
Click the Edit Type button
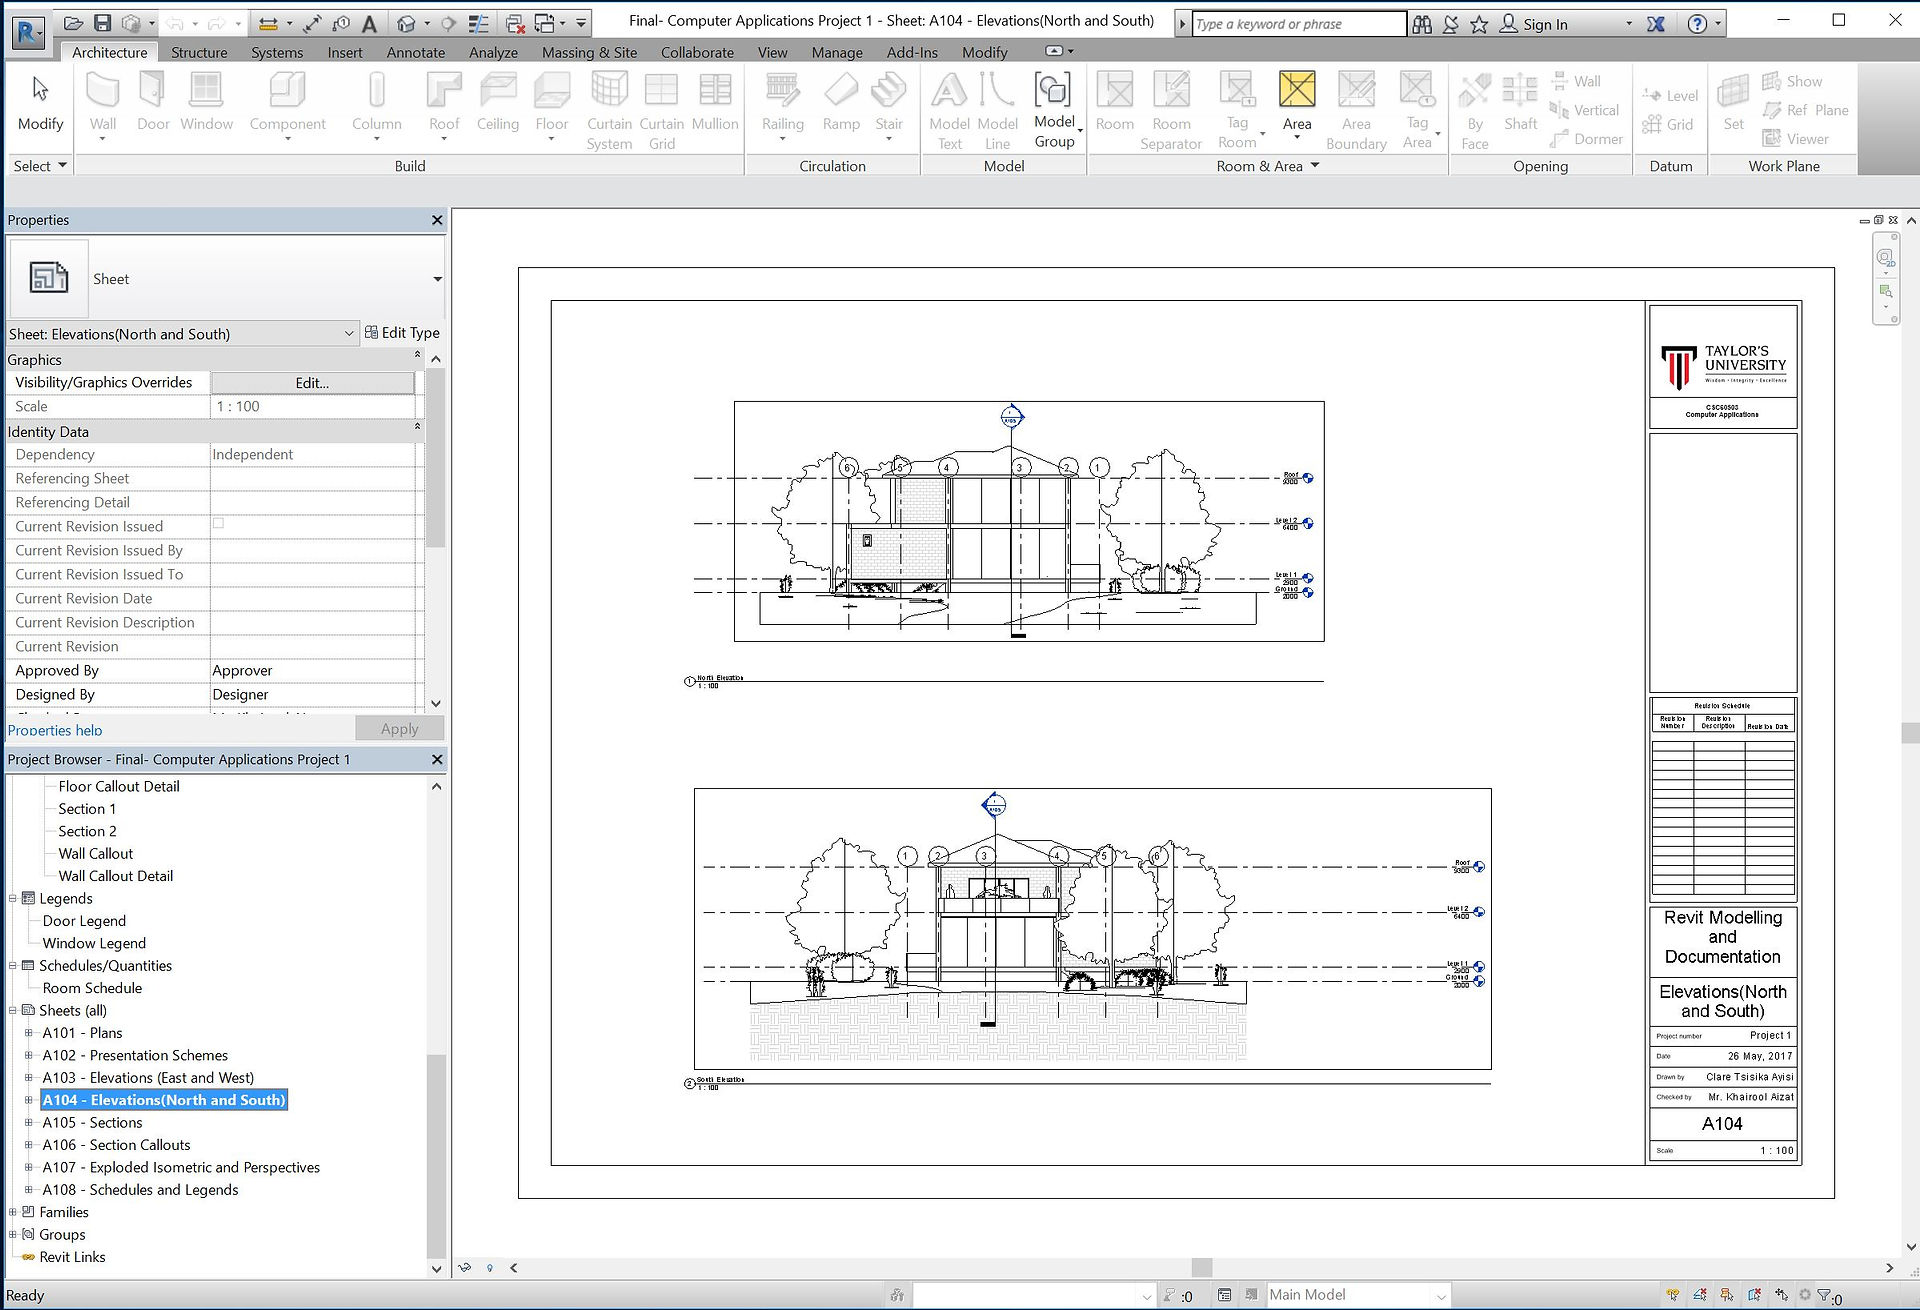point(402,333)
